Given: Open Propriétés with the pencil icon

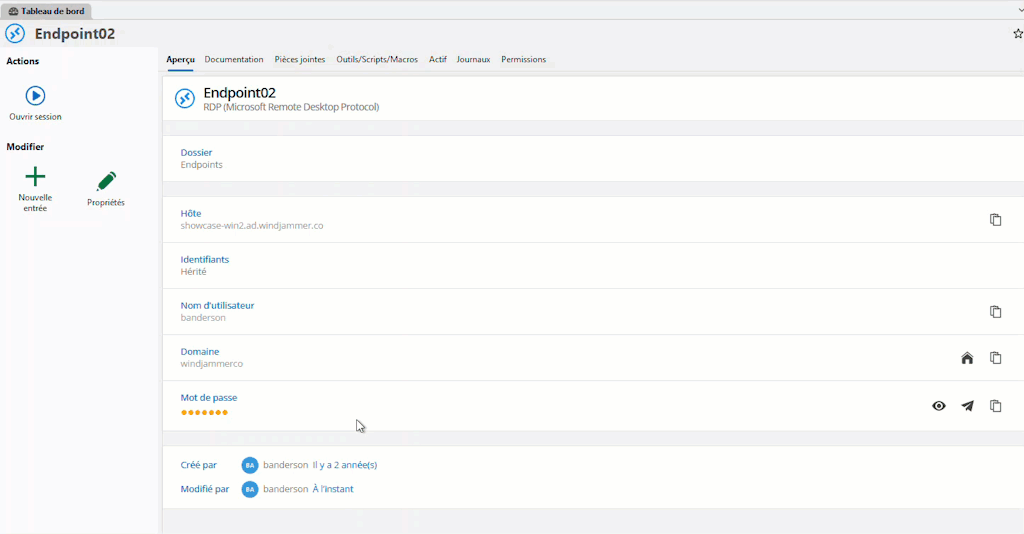Looking at the screenshot, I should (x=106, y=181).
